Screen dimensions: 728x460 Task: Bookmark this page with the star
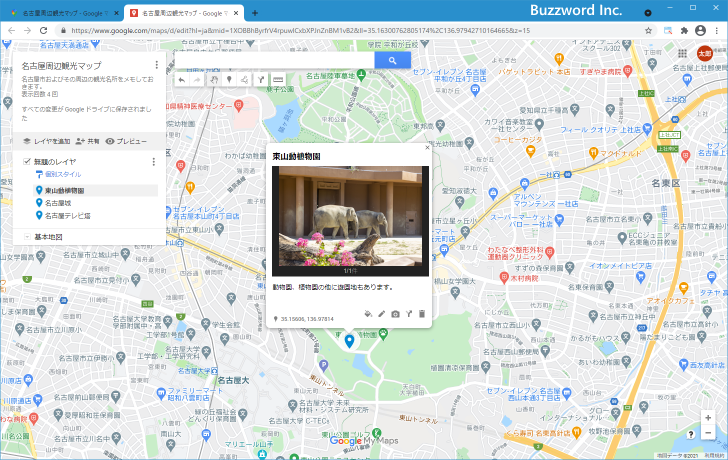tap(649, 31)
